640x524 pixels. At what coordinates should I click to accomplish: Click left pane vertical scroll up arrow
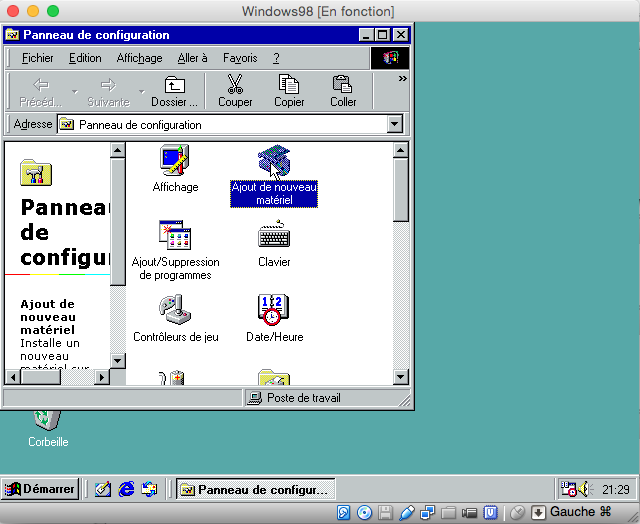pos(118,150)
